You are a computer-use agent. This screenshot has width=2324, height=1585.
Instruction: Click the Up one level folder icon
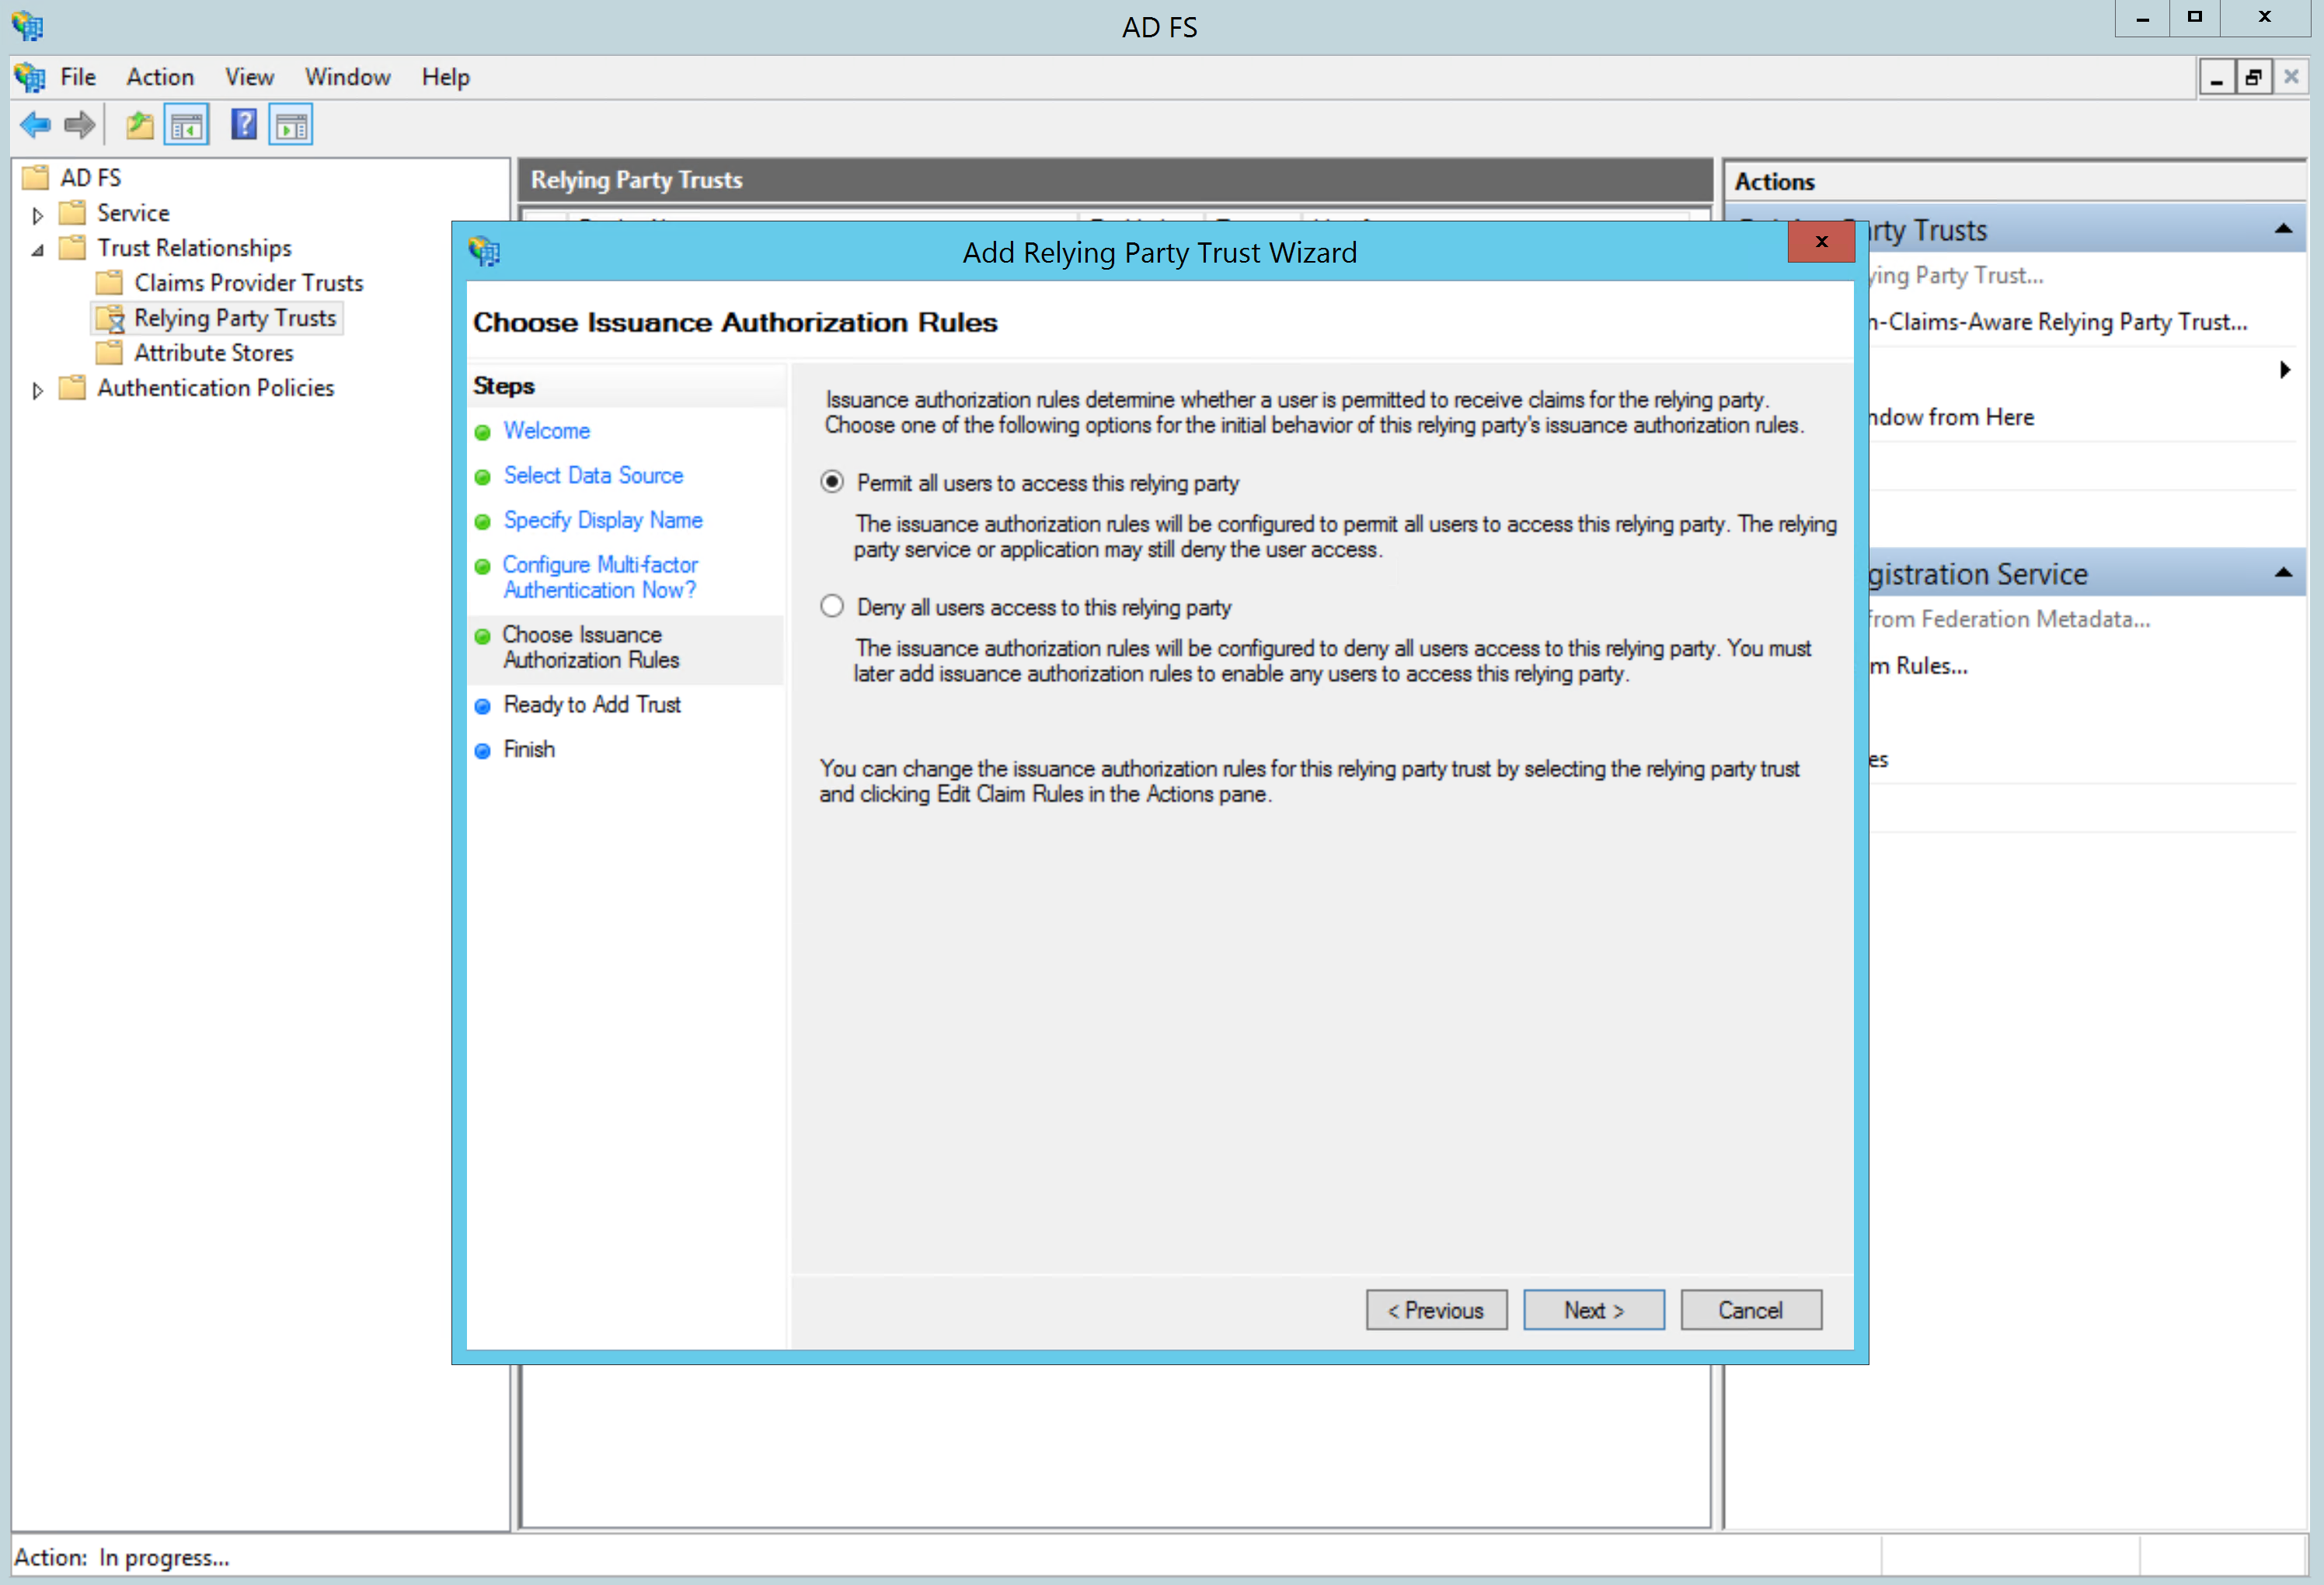coord(139,126)
